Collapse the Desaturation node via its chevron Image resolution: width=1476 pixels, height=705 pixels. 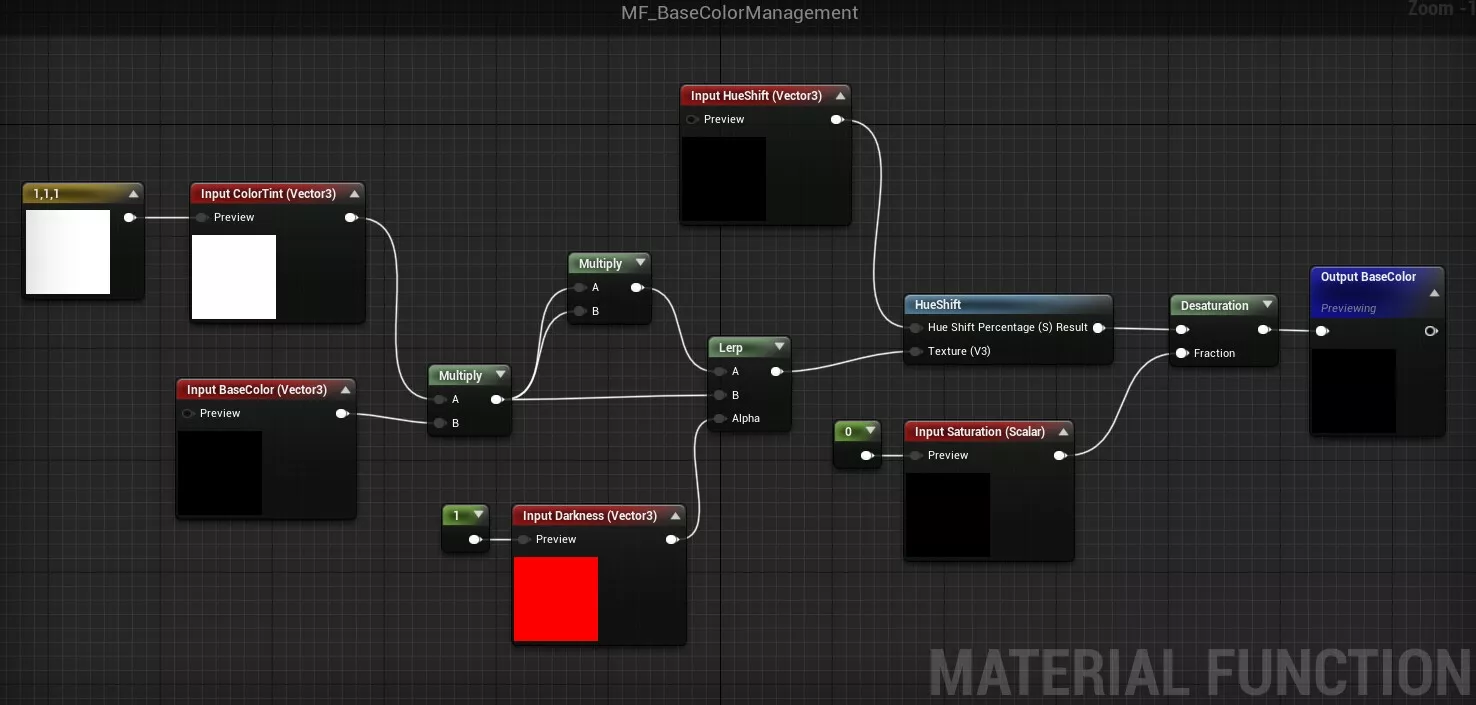pyautogui.click(x=1267, y=305)
